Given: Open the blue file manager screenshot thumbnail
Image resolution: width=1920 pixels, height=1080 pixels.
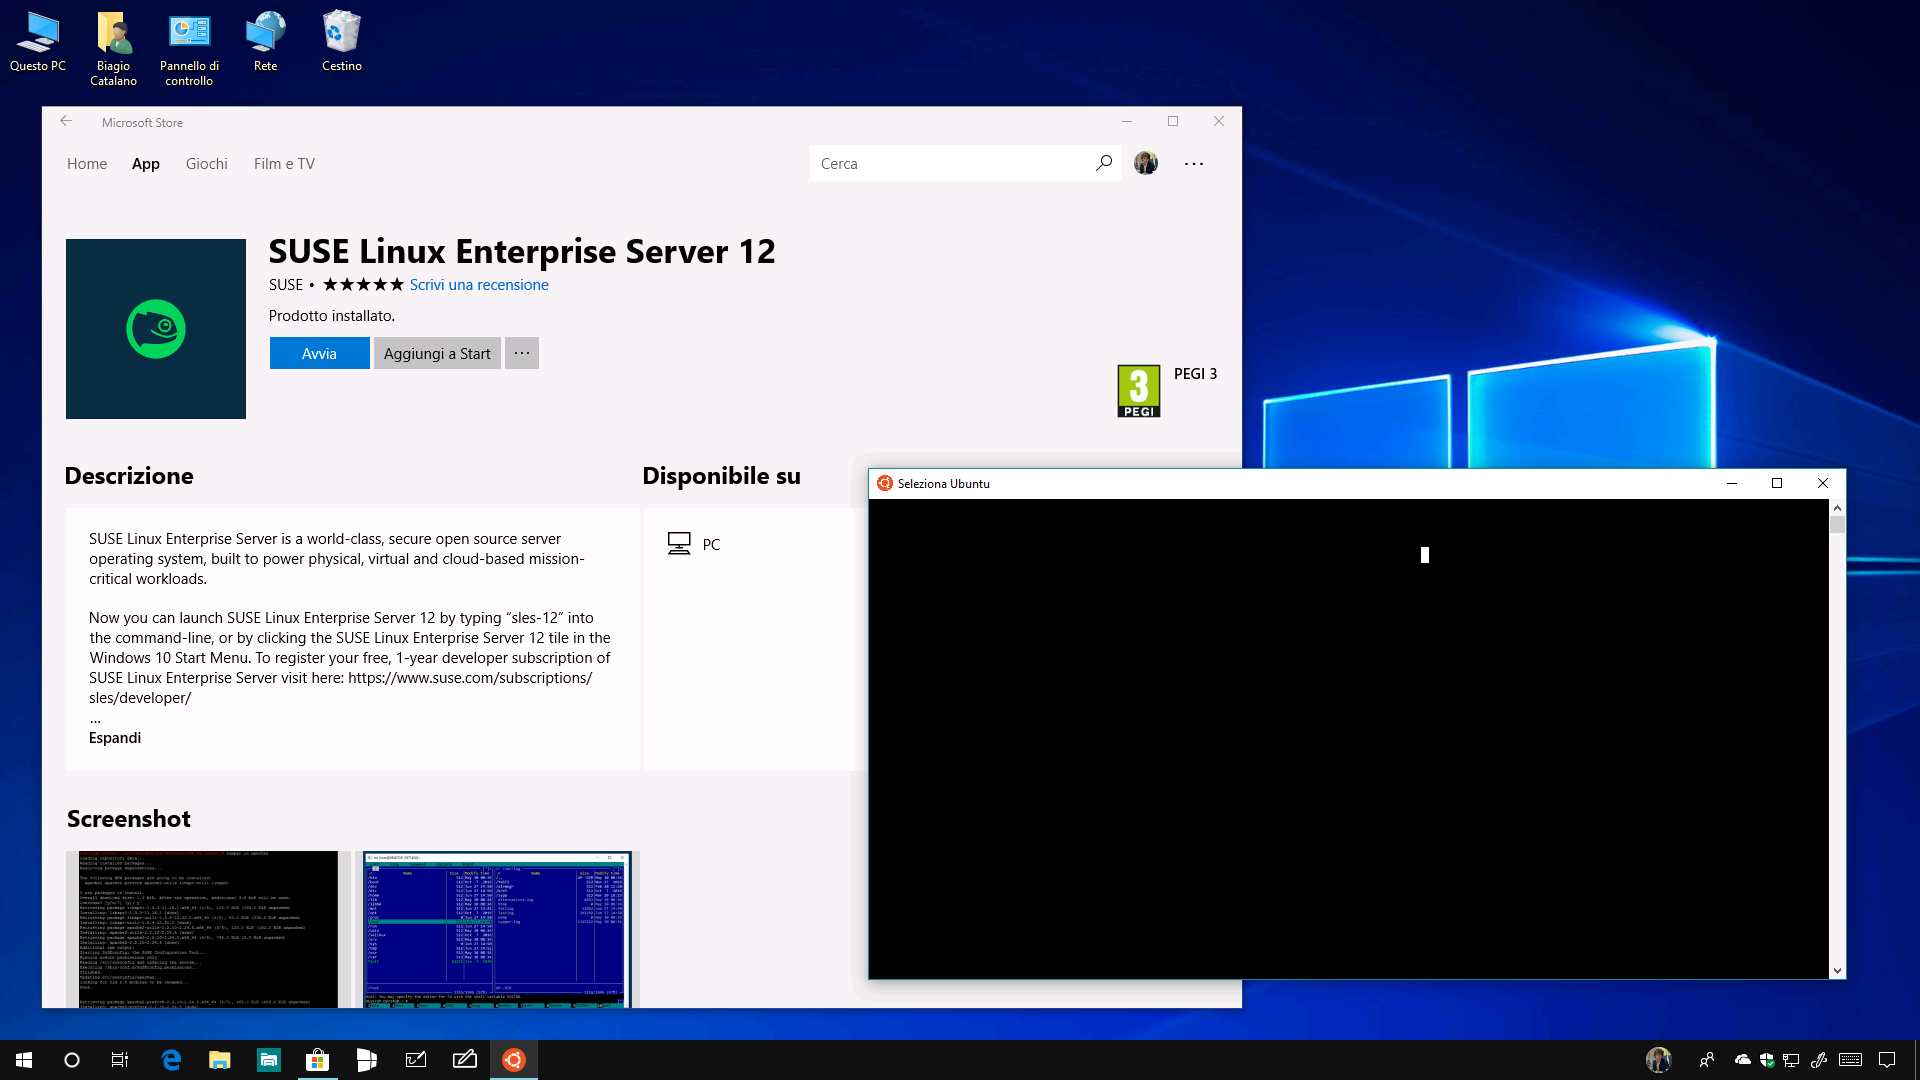Looking at the screenshot, I should tap(498, 929).
